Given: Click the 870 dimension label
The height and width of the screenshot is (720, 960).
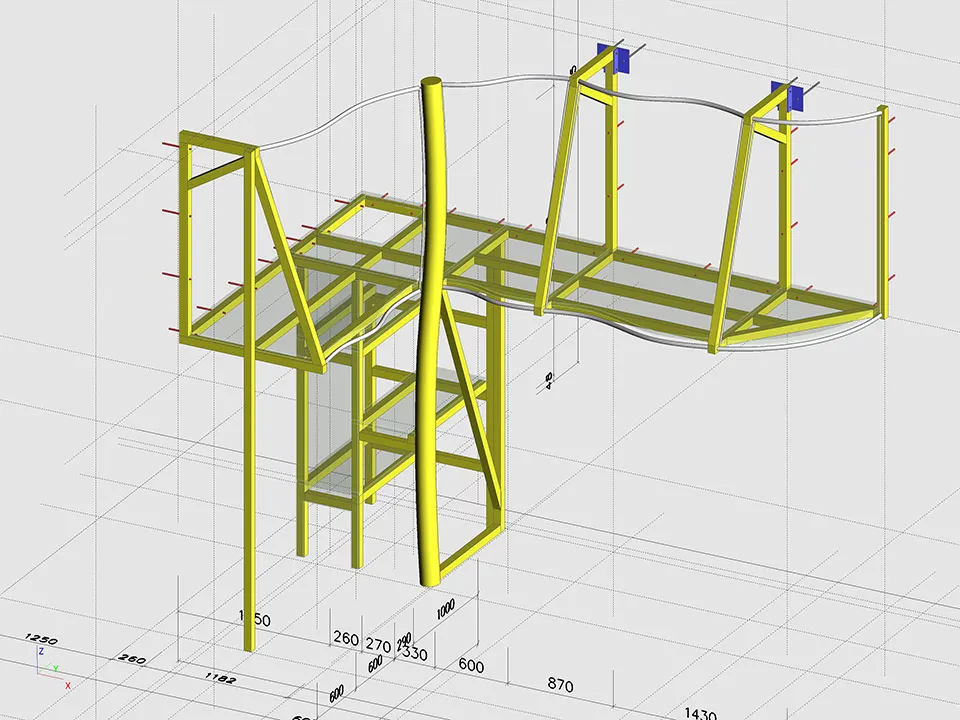Looking at the screenshot, I should tap(560, 684).
